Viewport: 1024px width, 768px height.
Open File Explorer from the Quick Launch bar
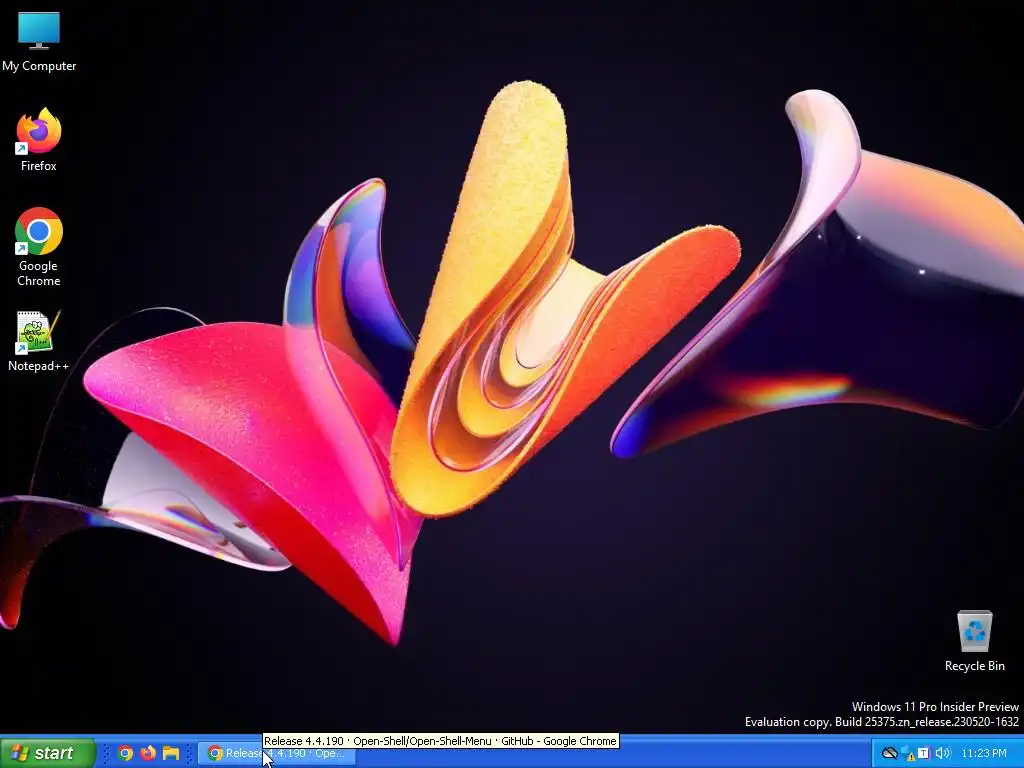[x=171, y=753]
